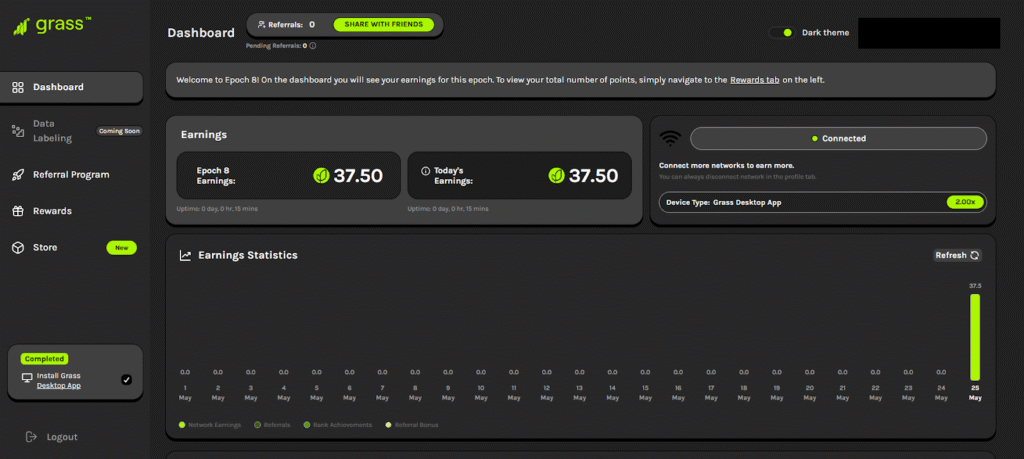Screen dimensions: 1024x459
Task: Click the Coming Soon badge
Action: [x=119, y=131]
